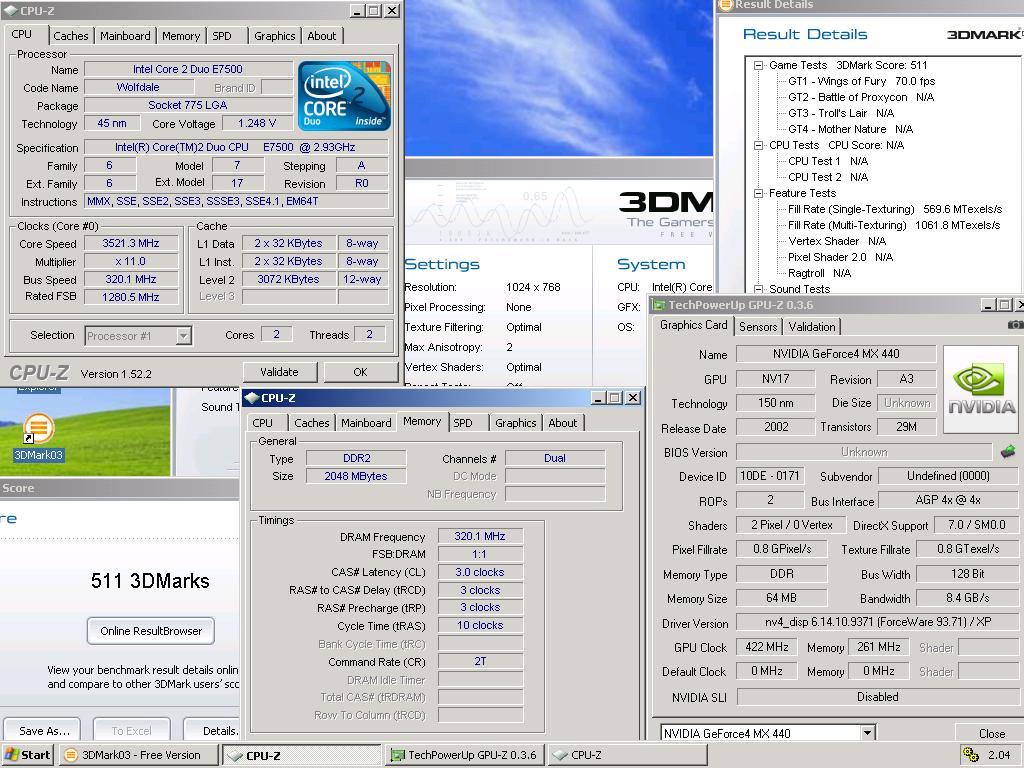Click the Windows Start button
Viewport: 1024px width, 768px height.
click(x=27, y=755)
